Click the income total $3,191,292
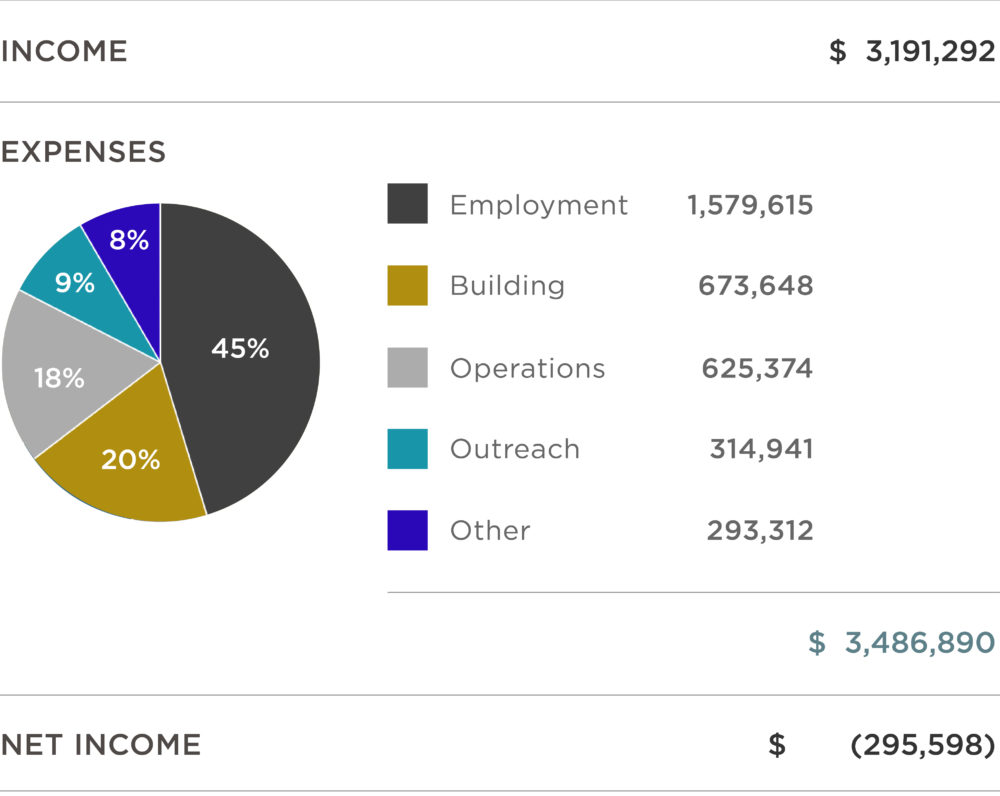 click(x=912, y=52)
